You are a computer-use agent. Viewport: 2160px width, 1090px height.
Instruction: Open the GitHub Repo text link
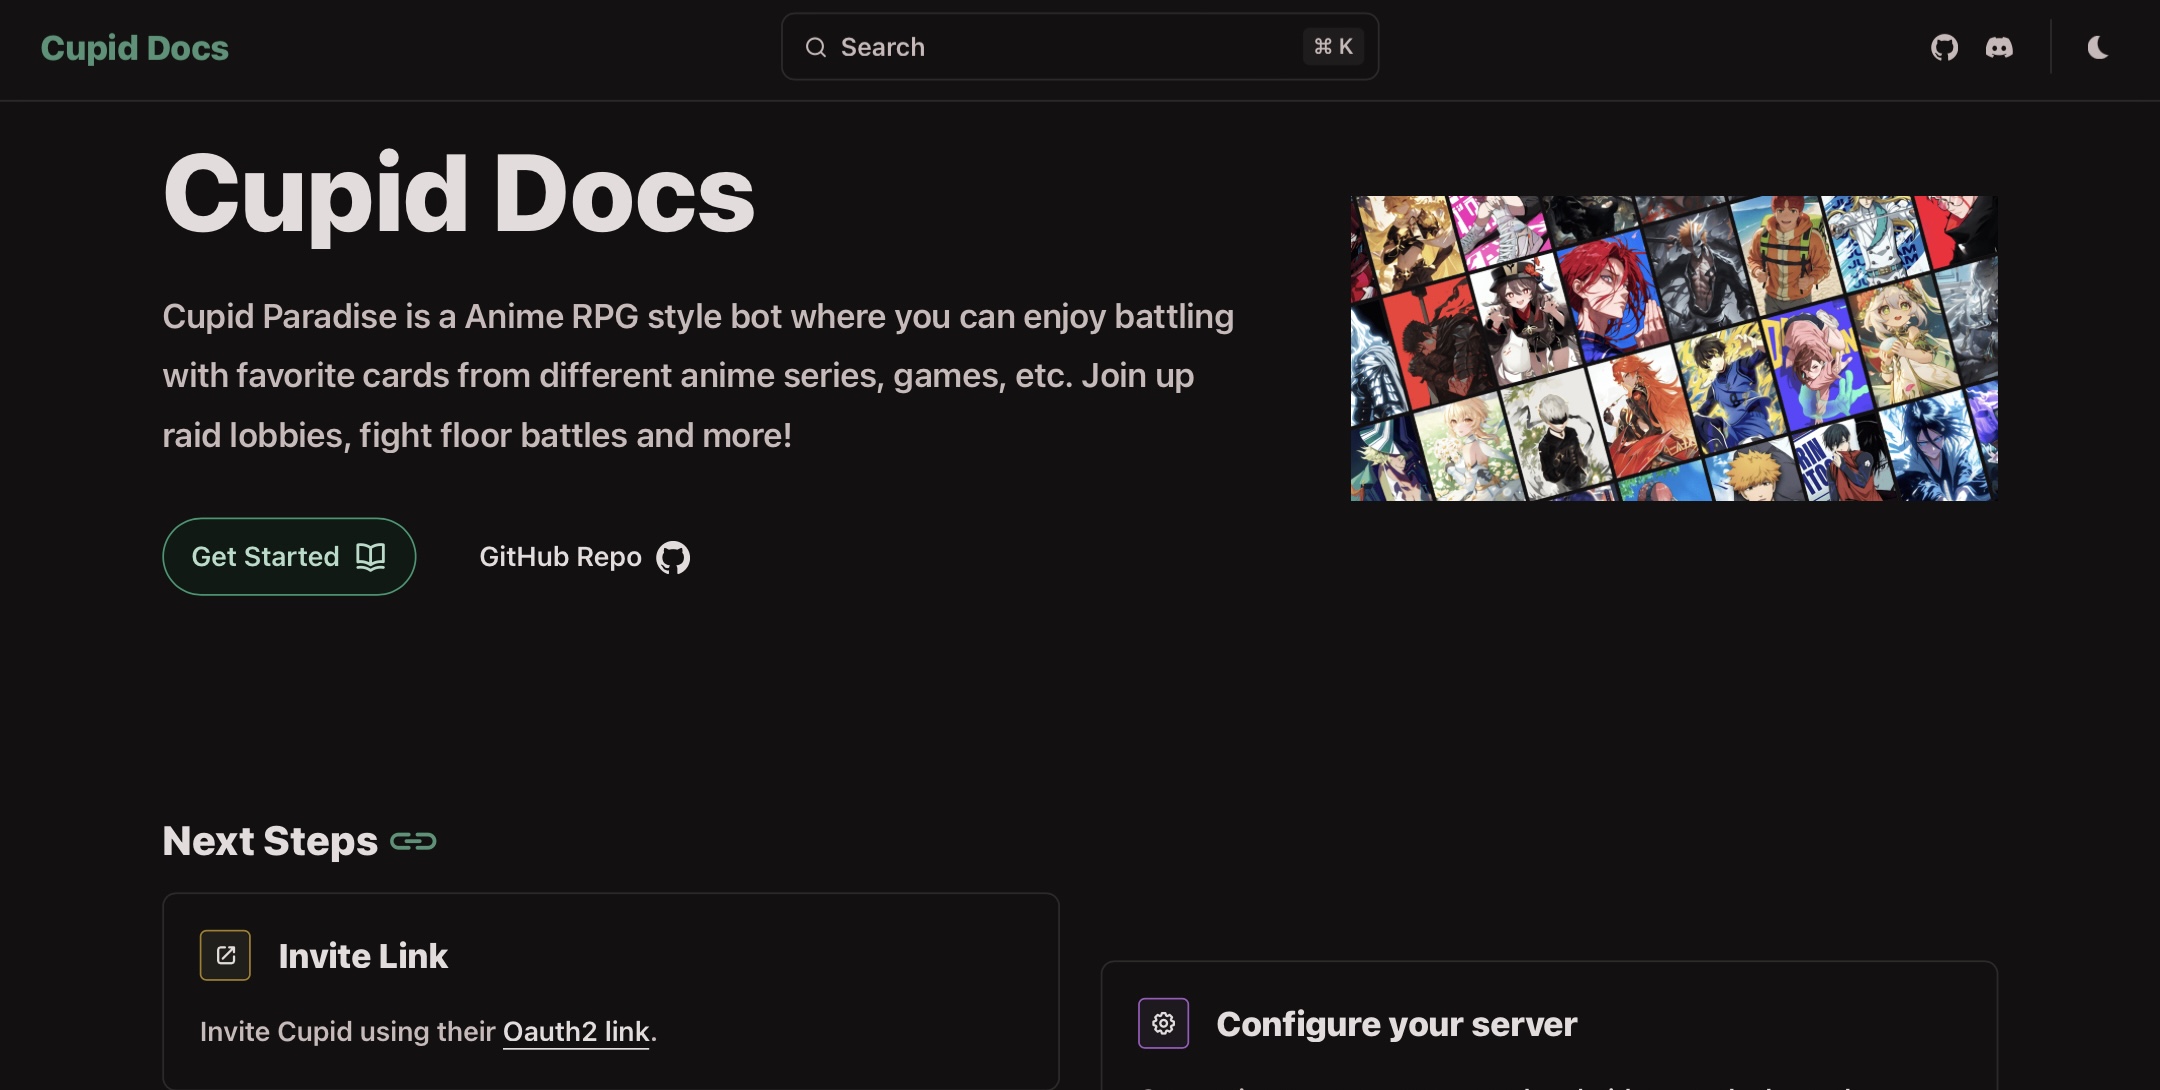[x=560, y=557]
